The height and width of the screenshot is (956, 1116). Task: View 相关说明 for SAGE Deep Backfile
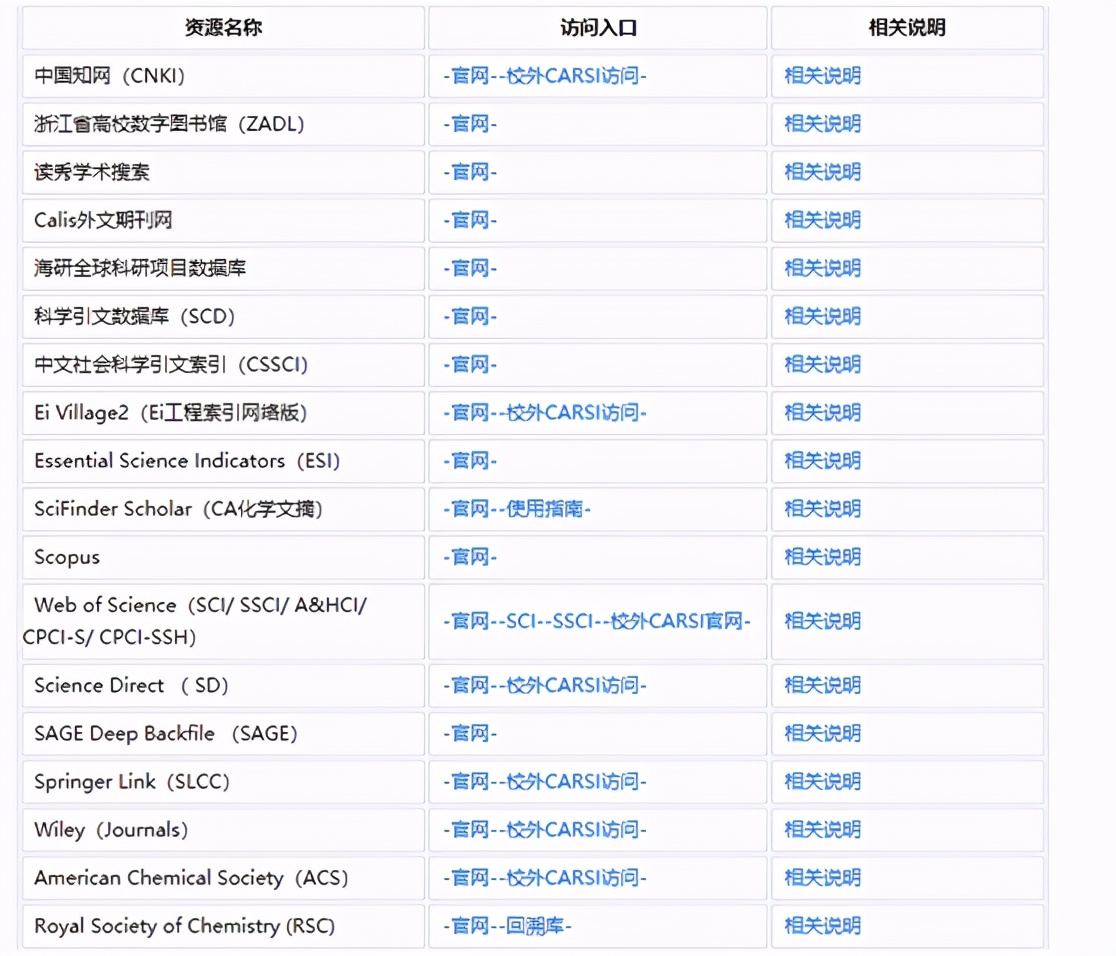pyautogui.click(x=823, y=733)
